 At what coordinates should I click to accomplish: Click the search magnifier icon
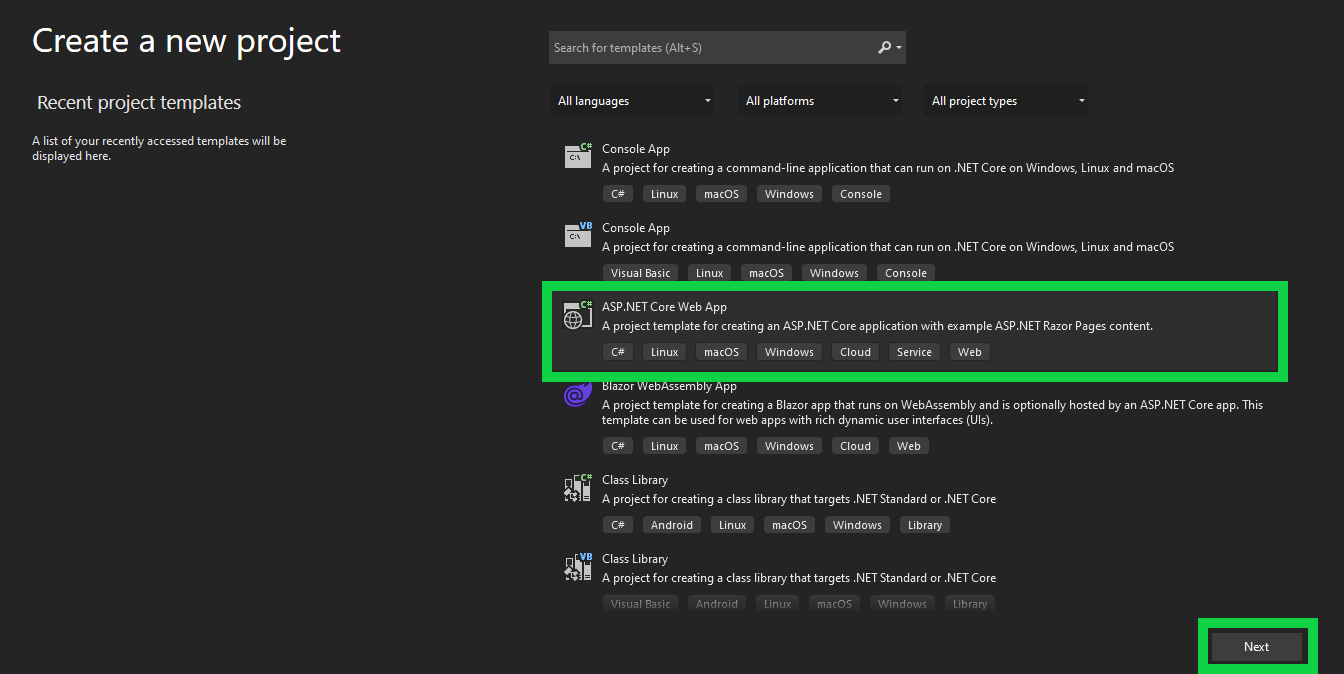point(884,47)
